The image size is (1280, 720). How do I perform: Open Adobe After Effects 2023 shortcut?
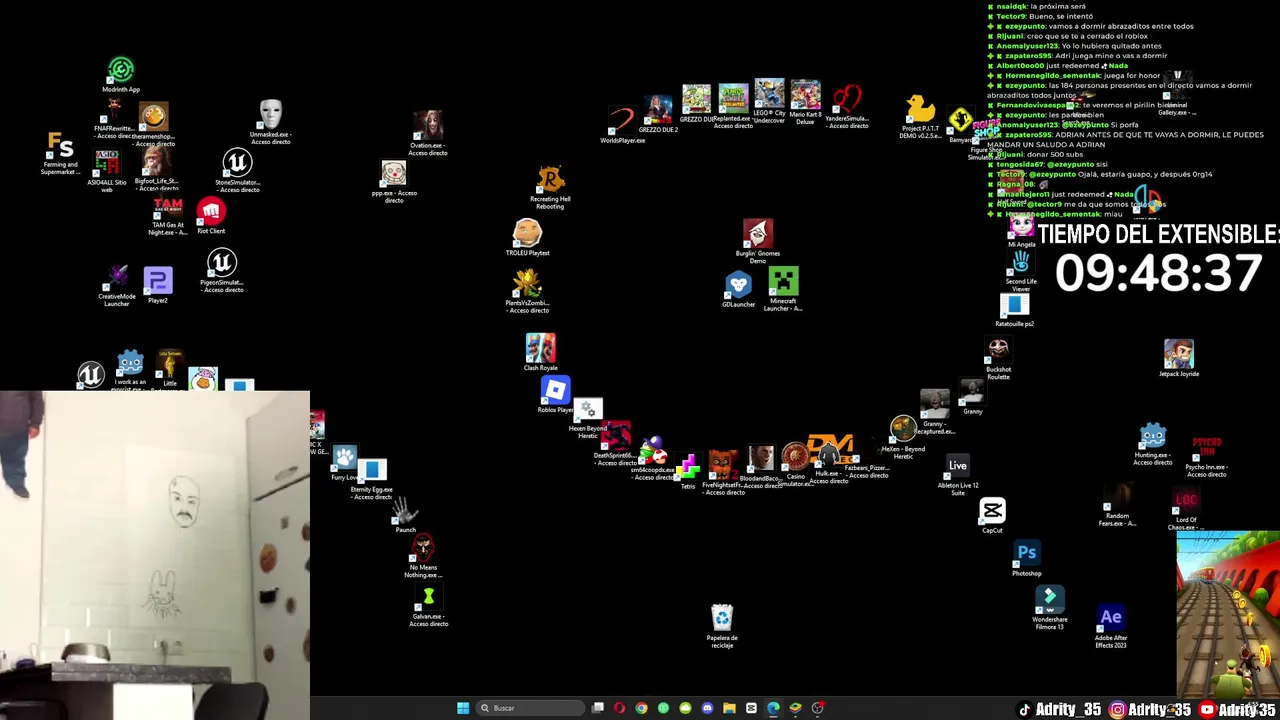(1110, 627)
